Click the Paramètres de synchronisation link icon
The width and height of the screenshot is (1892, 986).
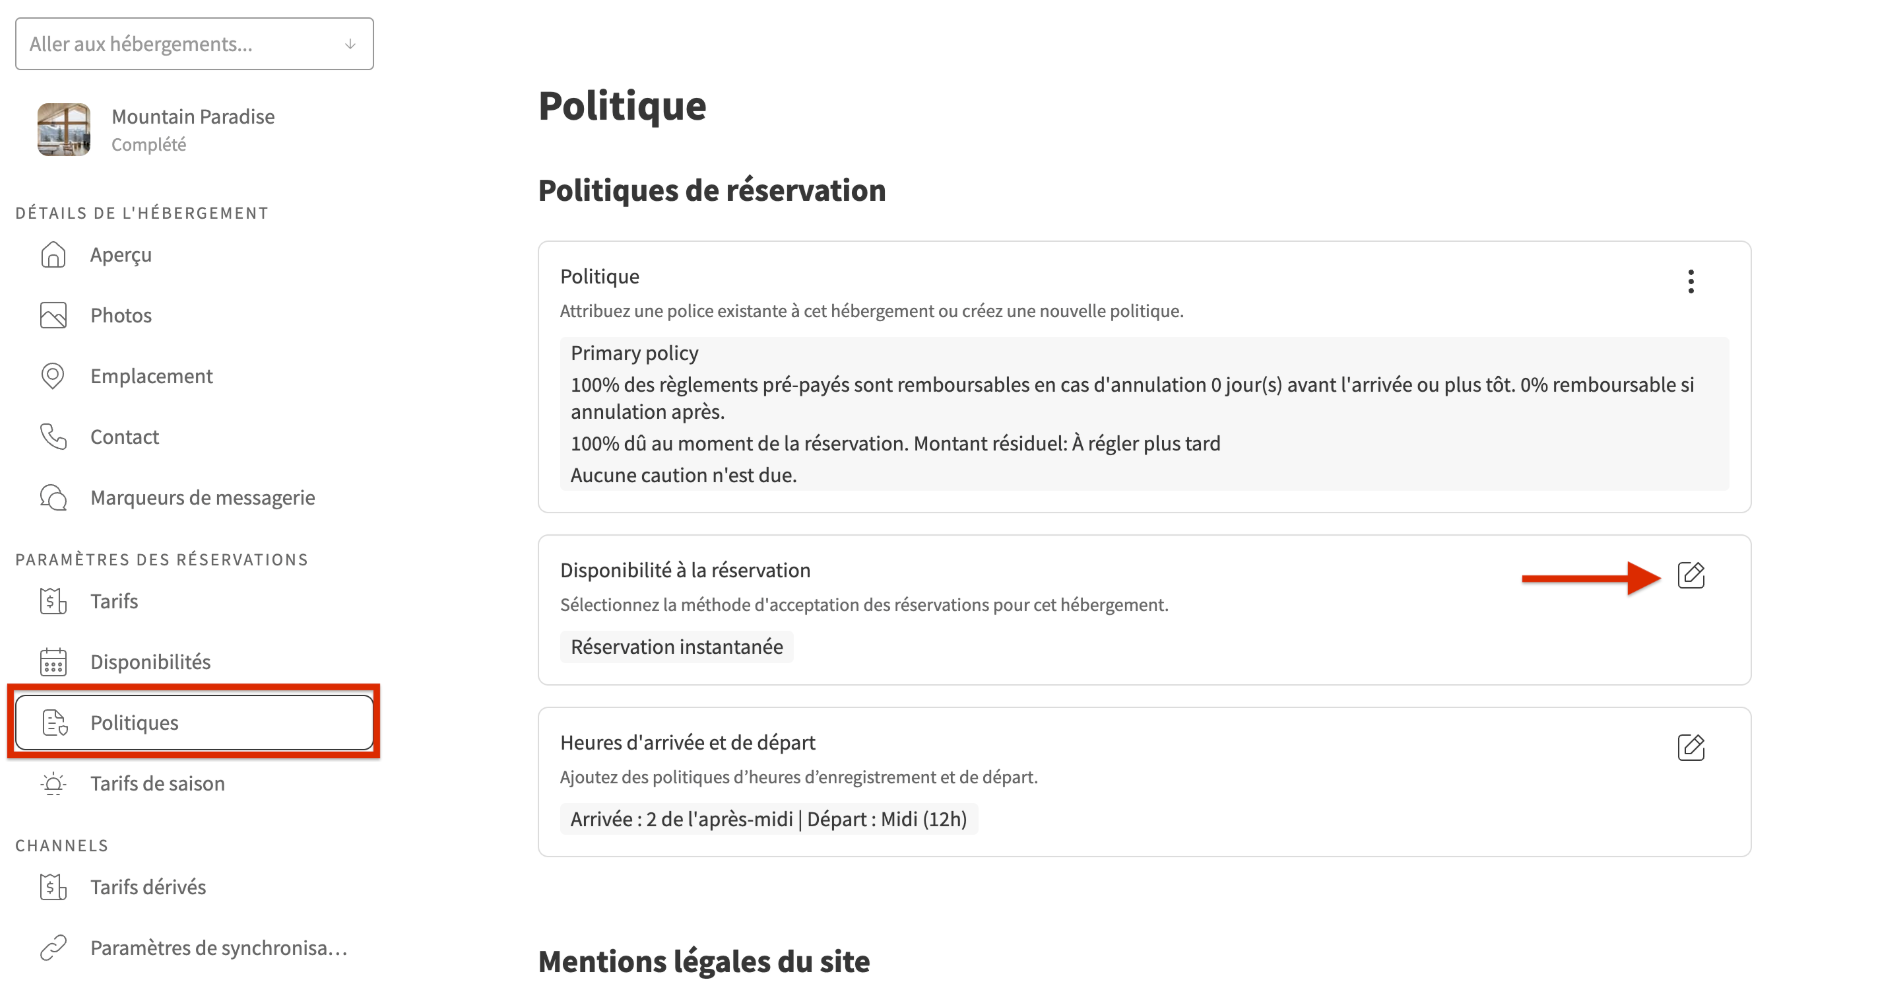coord(53,947)
